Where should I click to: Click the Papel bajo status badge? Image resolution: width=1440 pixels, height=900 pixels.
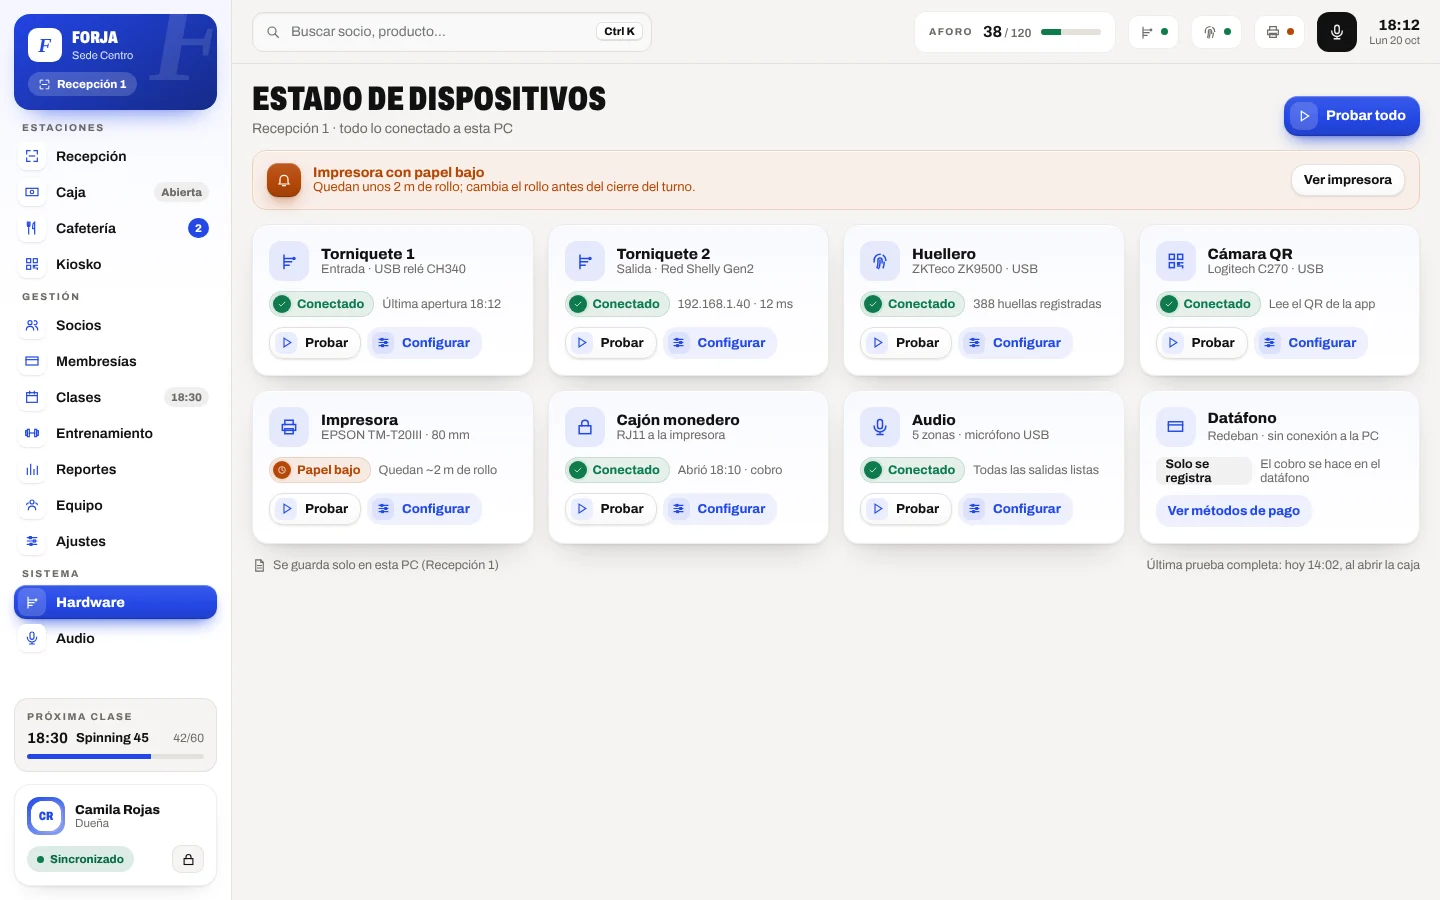pyautogui.click(x=320, y=470)
